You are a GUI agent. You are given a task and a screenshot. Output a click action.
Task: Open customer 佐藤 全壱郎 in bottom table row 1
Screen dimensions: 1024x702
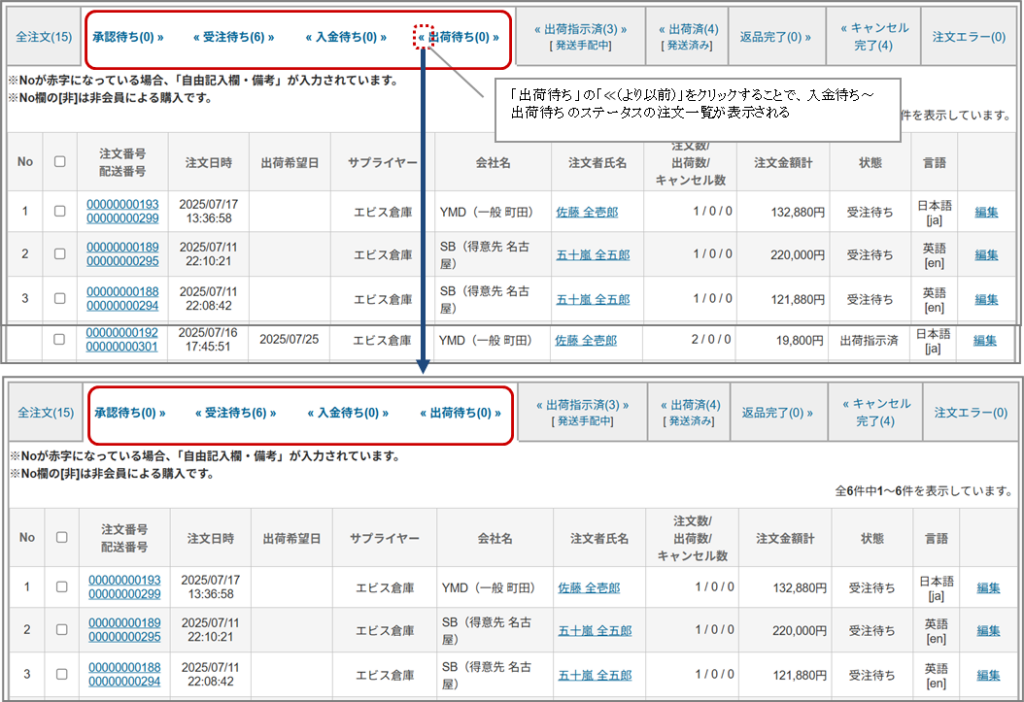click(x=589, y=587)
